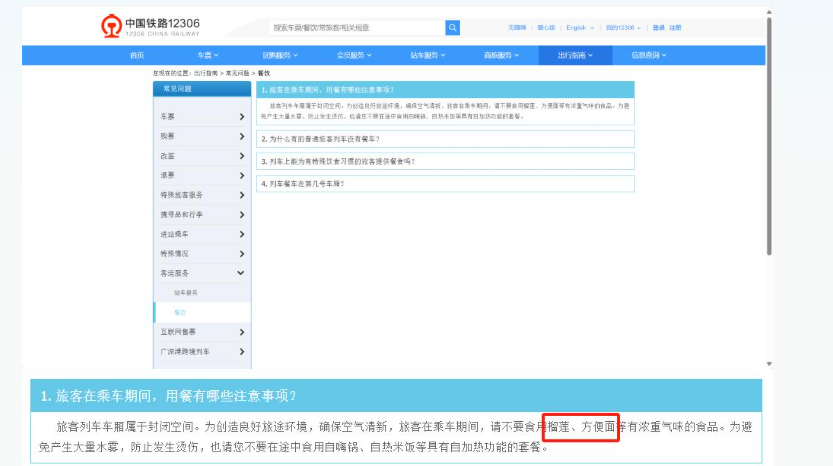Click the 注册 register link

point(675,28)
